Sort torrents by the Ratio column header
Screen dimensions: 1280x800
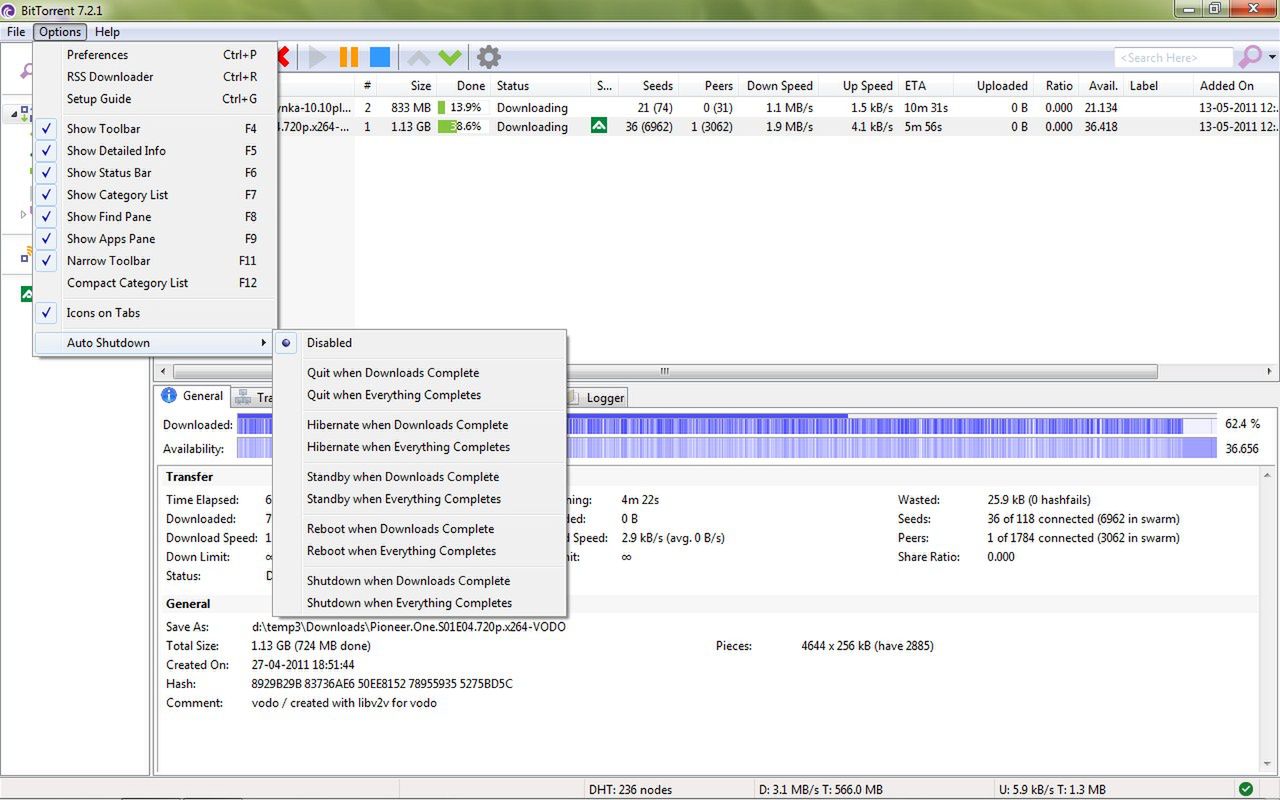pyautogui.click(x=1057, y=85)
